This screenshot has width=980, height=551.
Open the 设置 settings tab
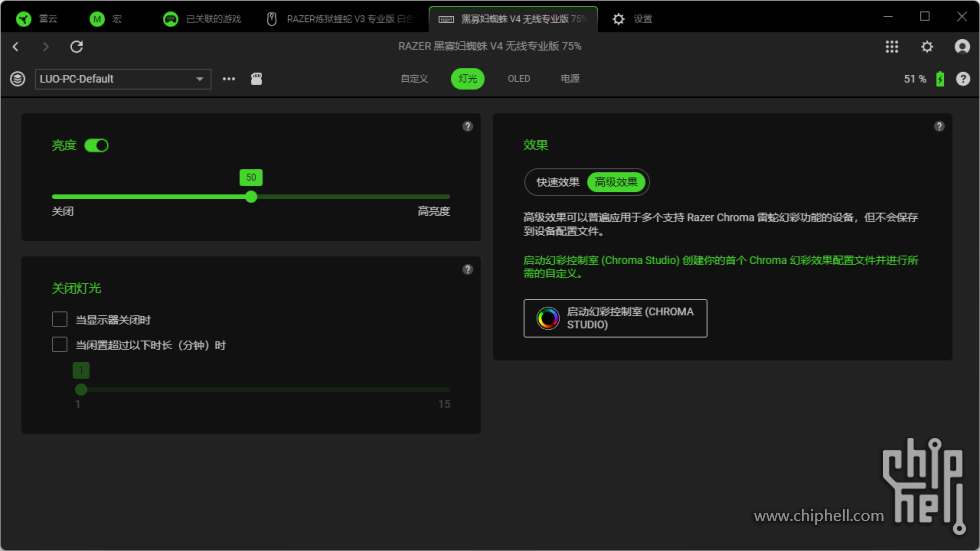click(632, 19)
